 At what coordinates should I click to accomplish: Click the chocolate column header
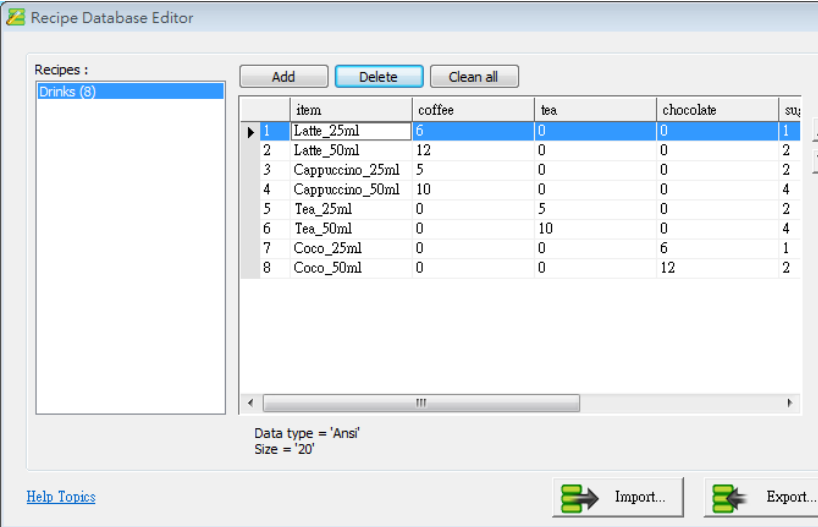coord(717,110)
